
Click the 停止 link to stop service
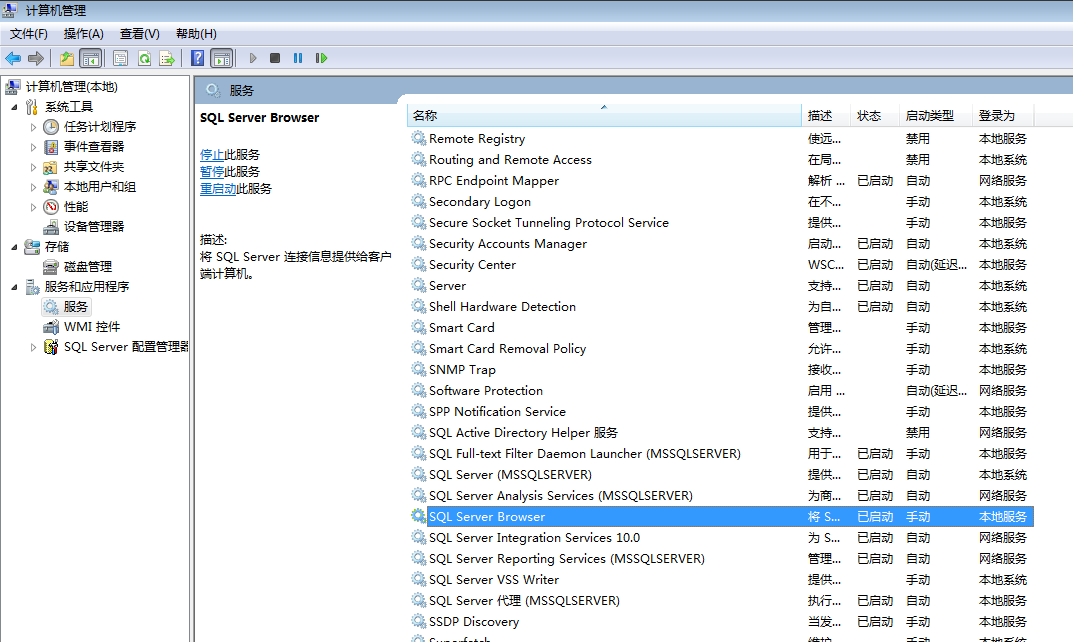(x=212, y=154)
